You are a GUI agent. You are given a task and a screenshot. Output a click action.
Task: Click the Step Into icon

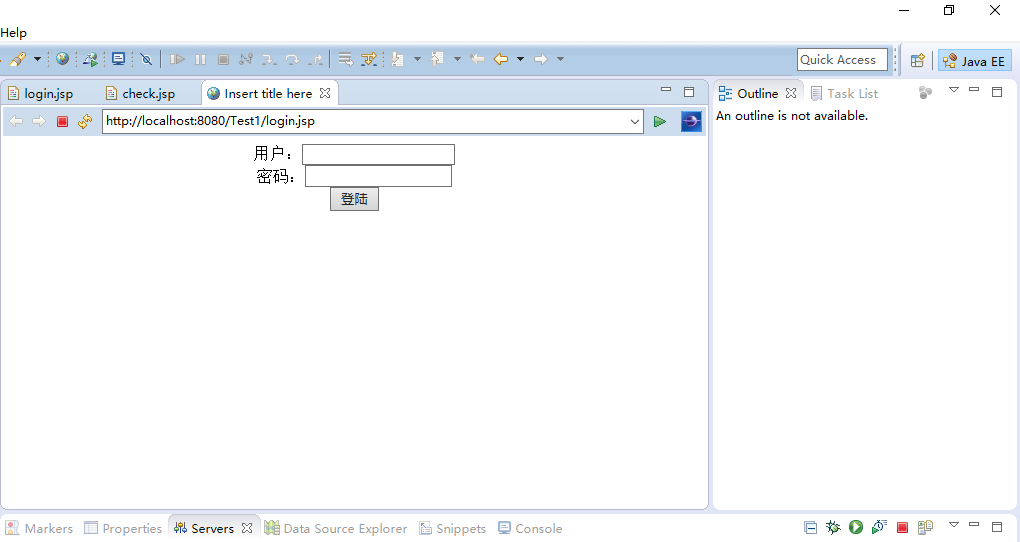[x=269, y=59]
